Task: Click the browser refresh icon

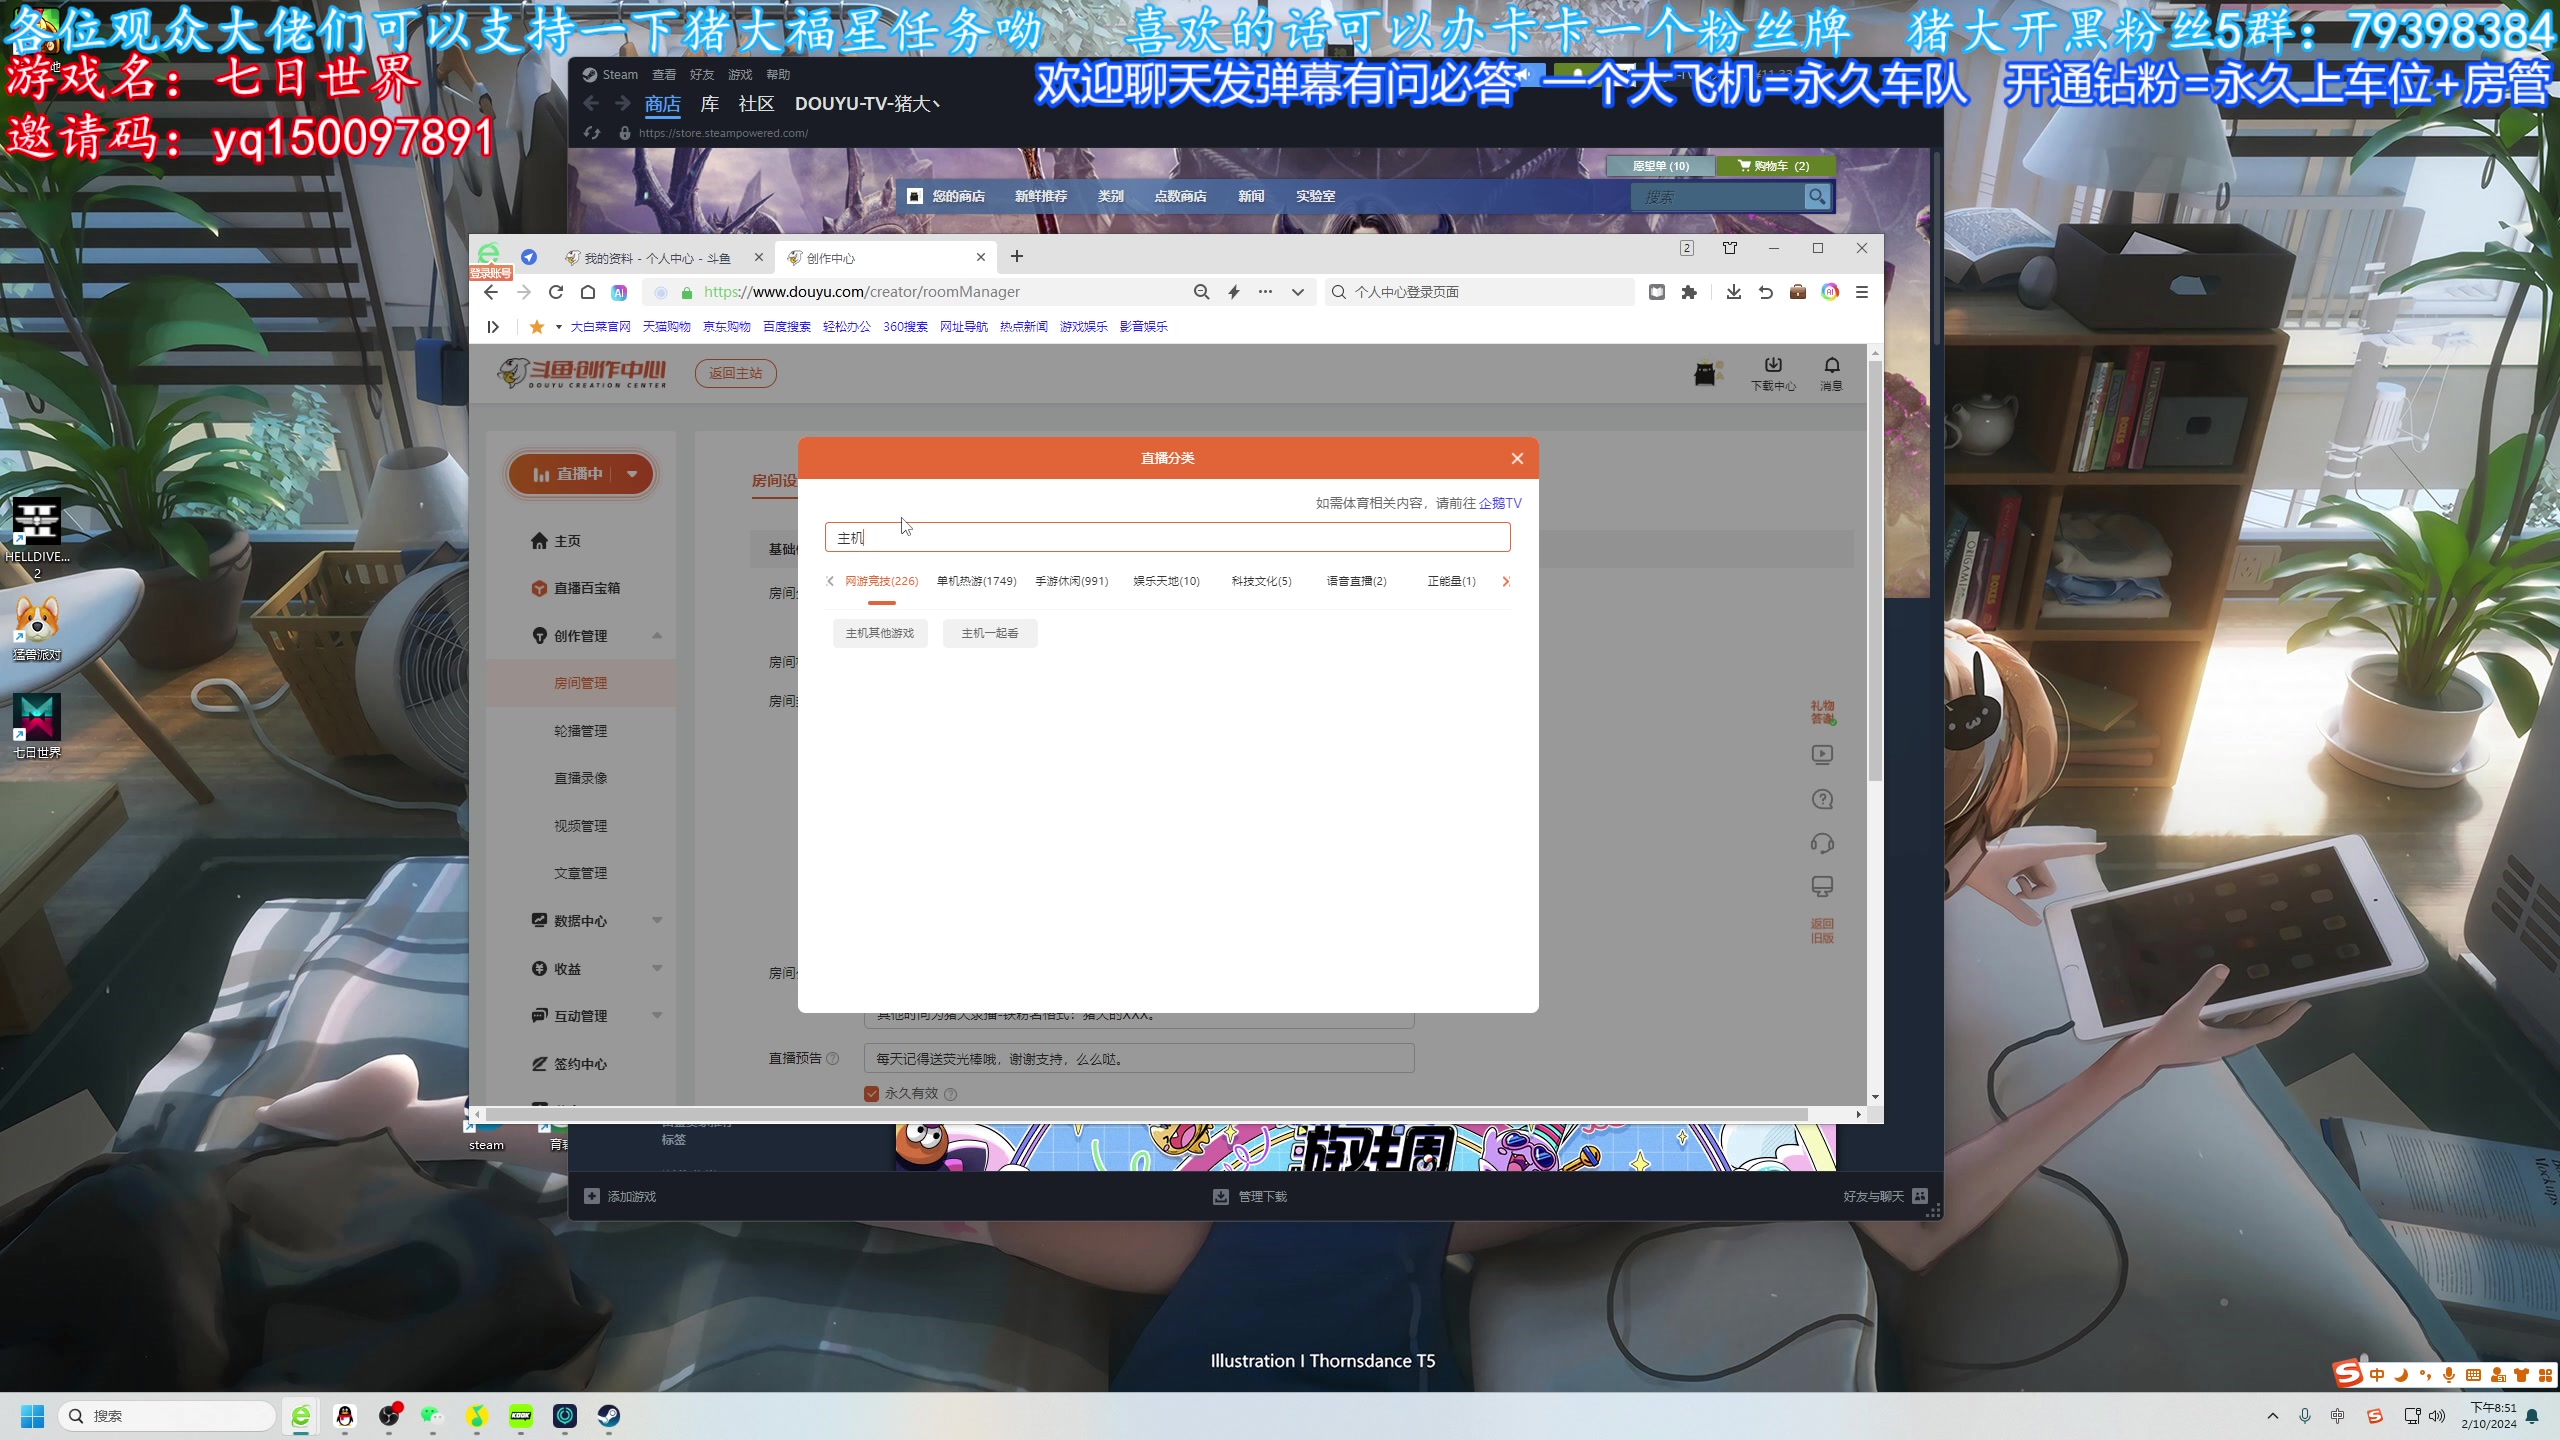Action: (x=556, y=292)
